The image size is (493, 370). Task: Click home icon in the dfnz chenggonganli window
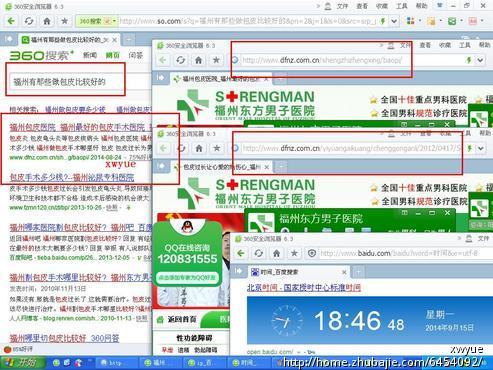(199, 148)
